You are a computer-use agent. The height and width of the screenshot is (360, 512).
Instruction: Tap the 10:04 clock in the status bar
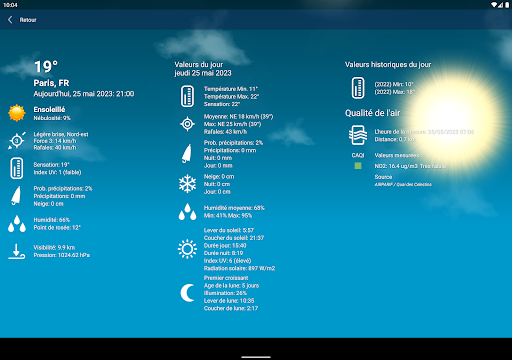click(x=10, y=5)
